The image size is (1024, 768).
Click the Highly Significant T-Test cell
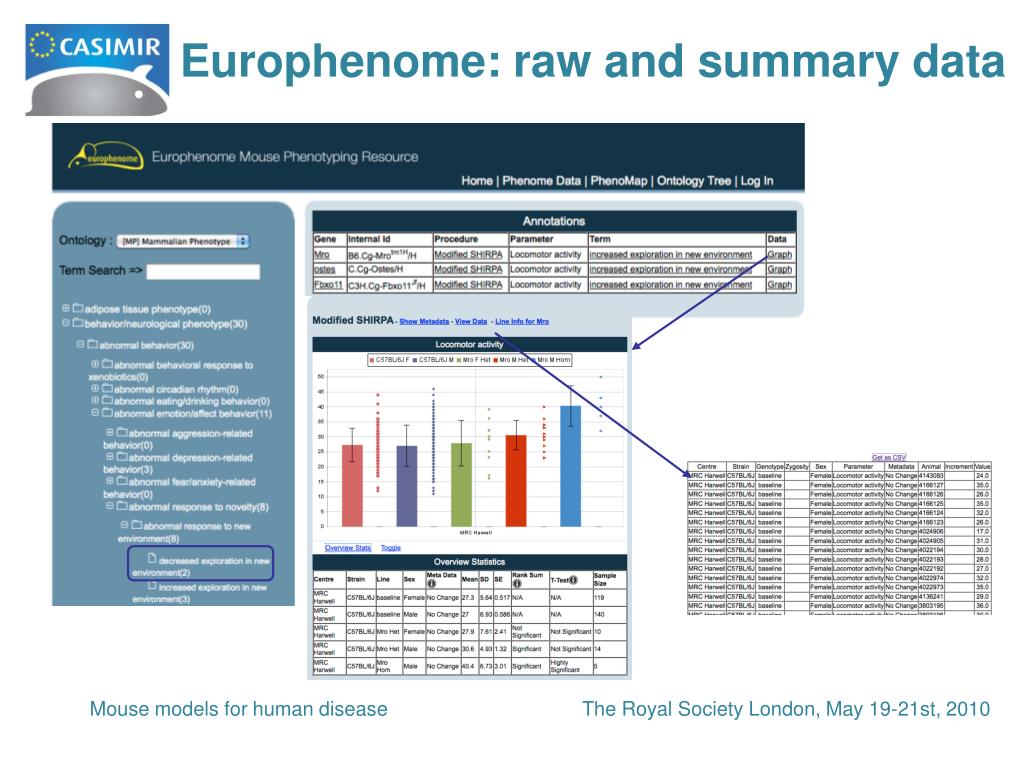point(571,666)
